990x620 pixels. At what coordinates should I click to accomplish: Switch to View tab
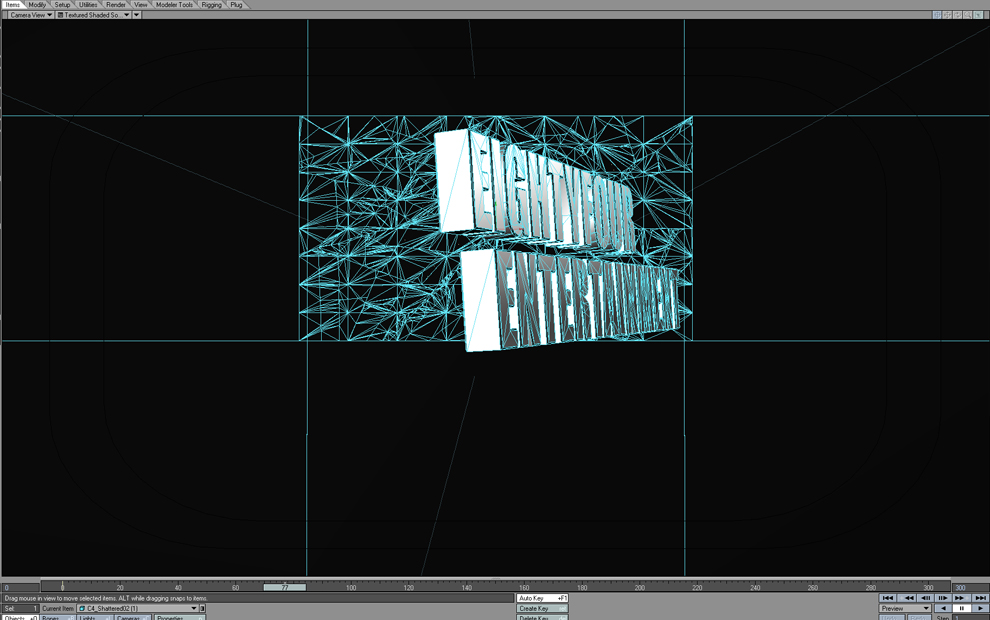140,4
